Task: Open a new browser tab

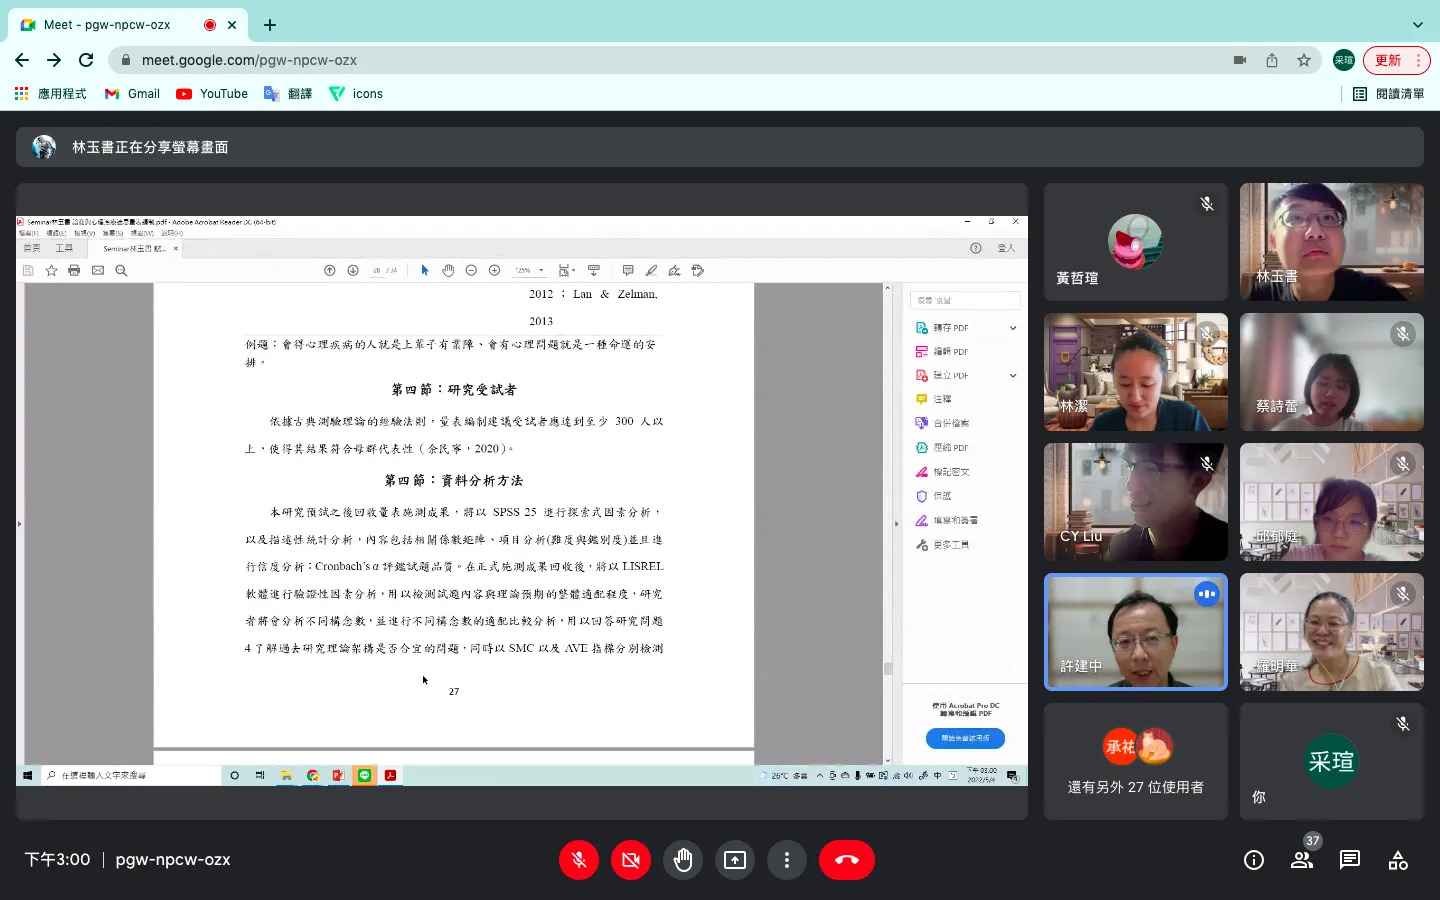Action: tap(270, 25)
